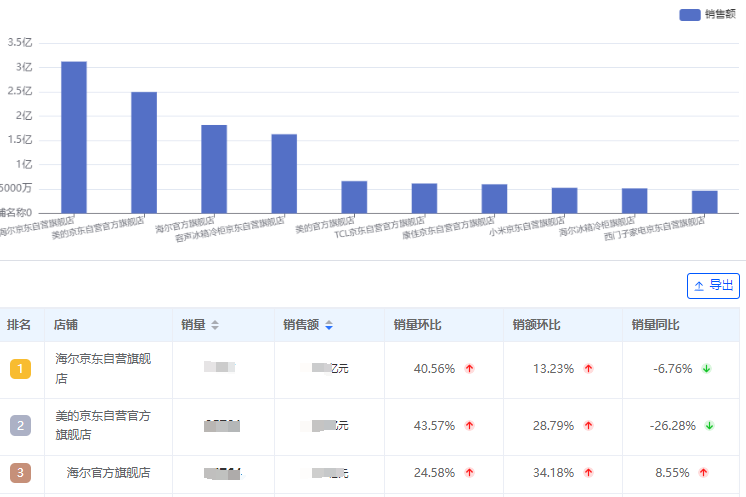Screen dimensions: 746x497
Task: Click red up arrow beside 8.55%
Action: click(x=704, y=473)
